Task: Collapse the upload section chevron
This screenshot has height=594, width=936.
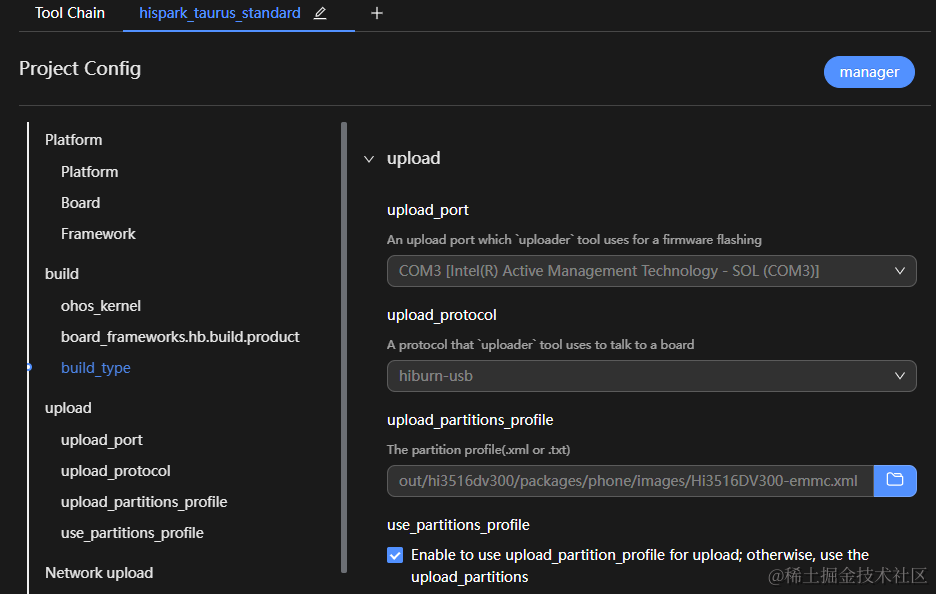Action: click(x=369, y=159)
